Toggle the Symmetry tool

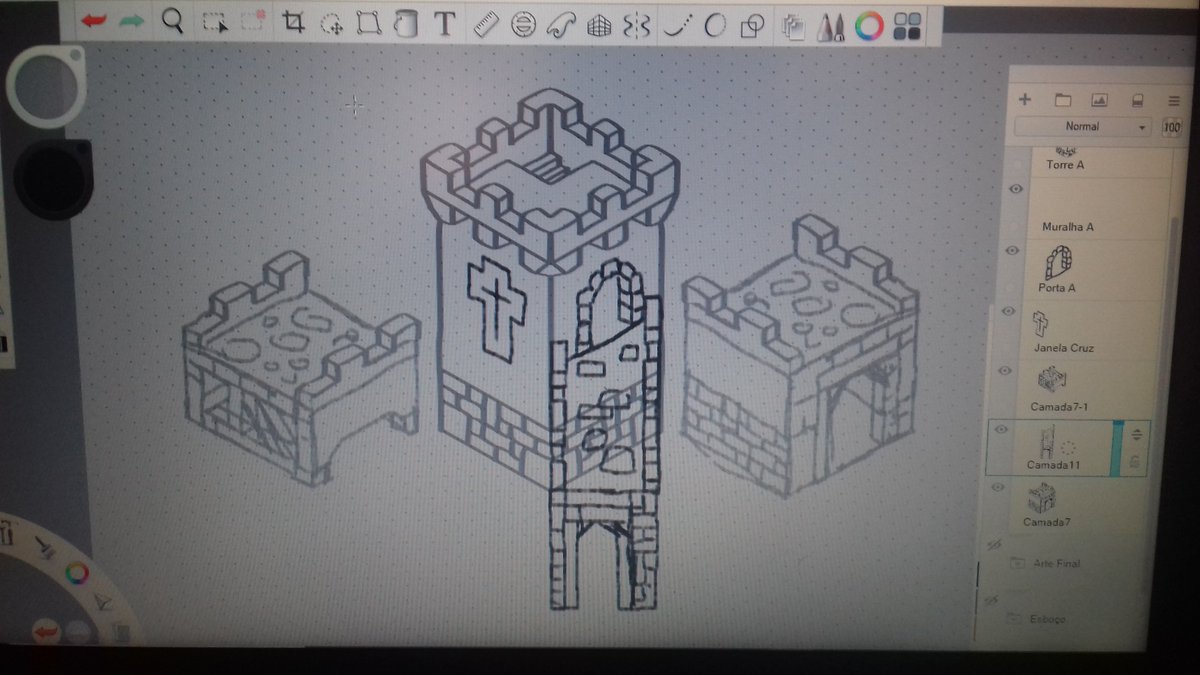636,26
